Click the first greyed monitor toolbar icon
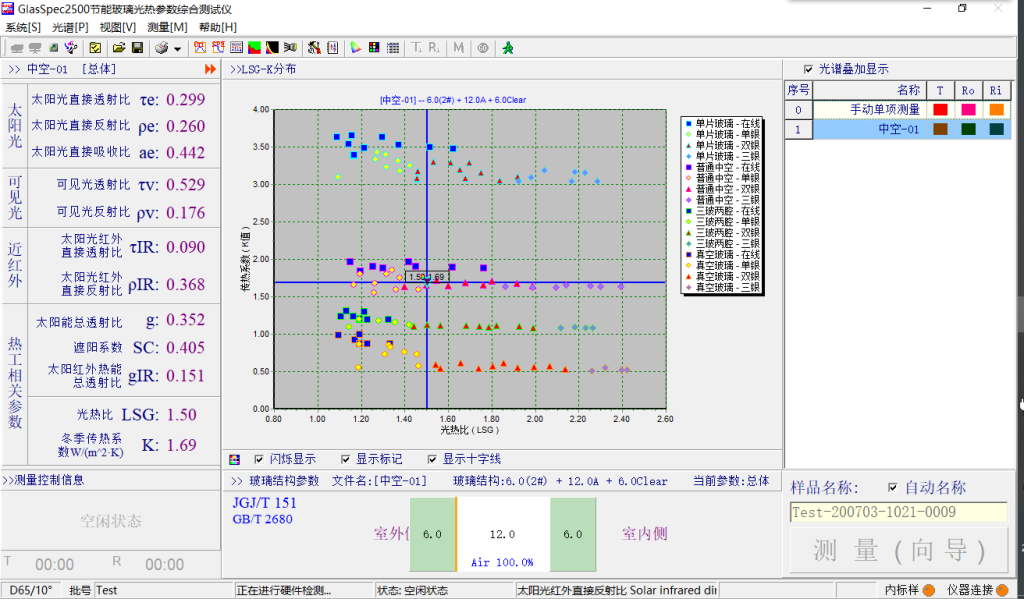Viewport: 1024px width, 599px height. (17, 48)
